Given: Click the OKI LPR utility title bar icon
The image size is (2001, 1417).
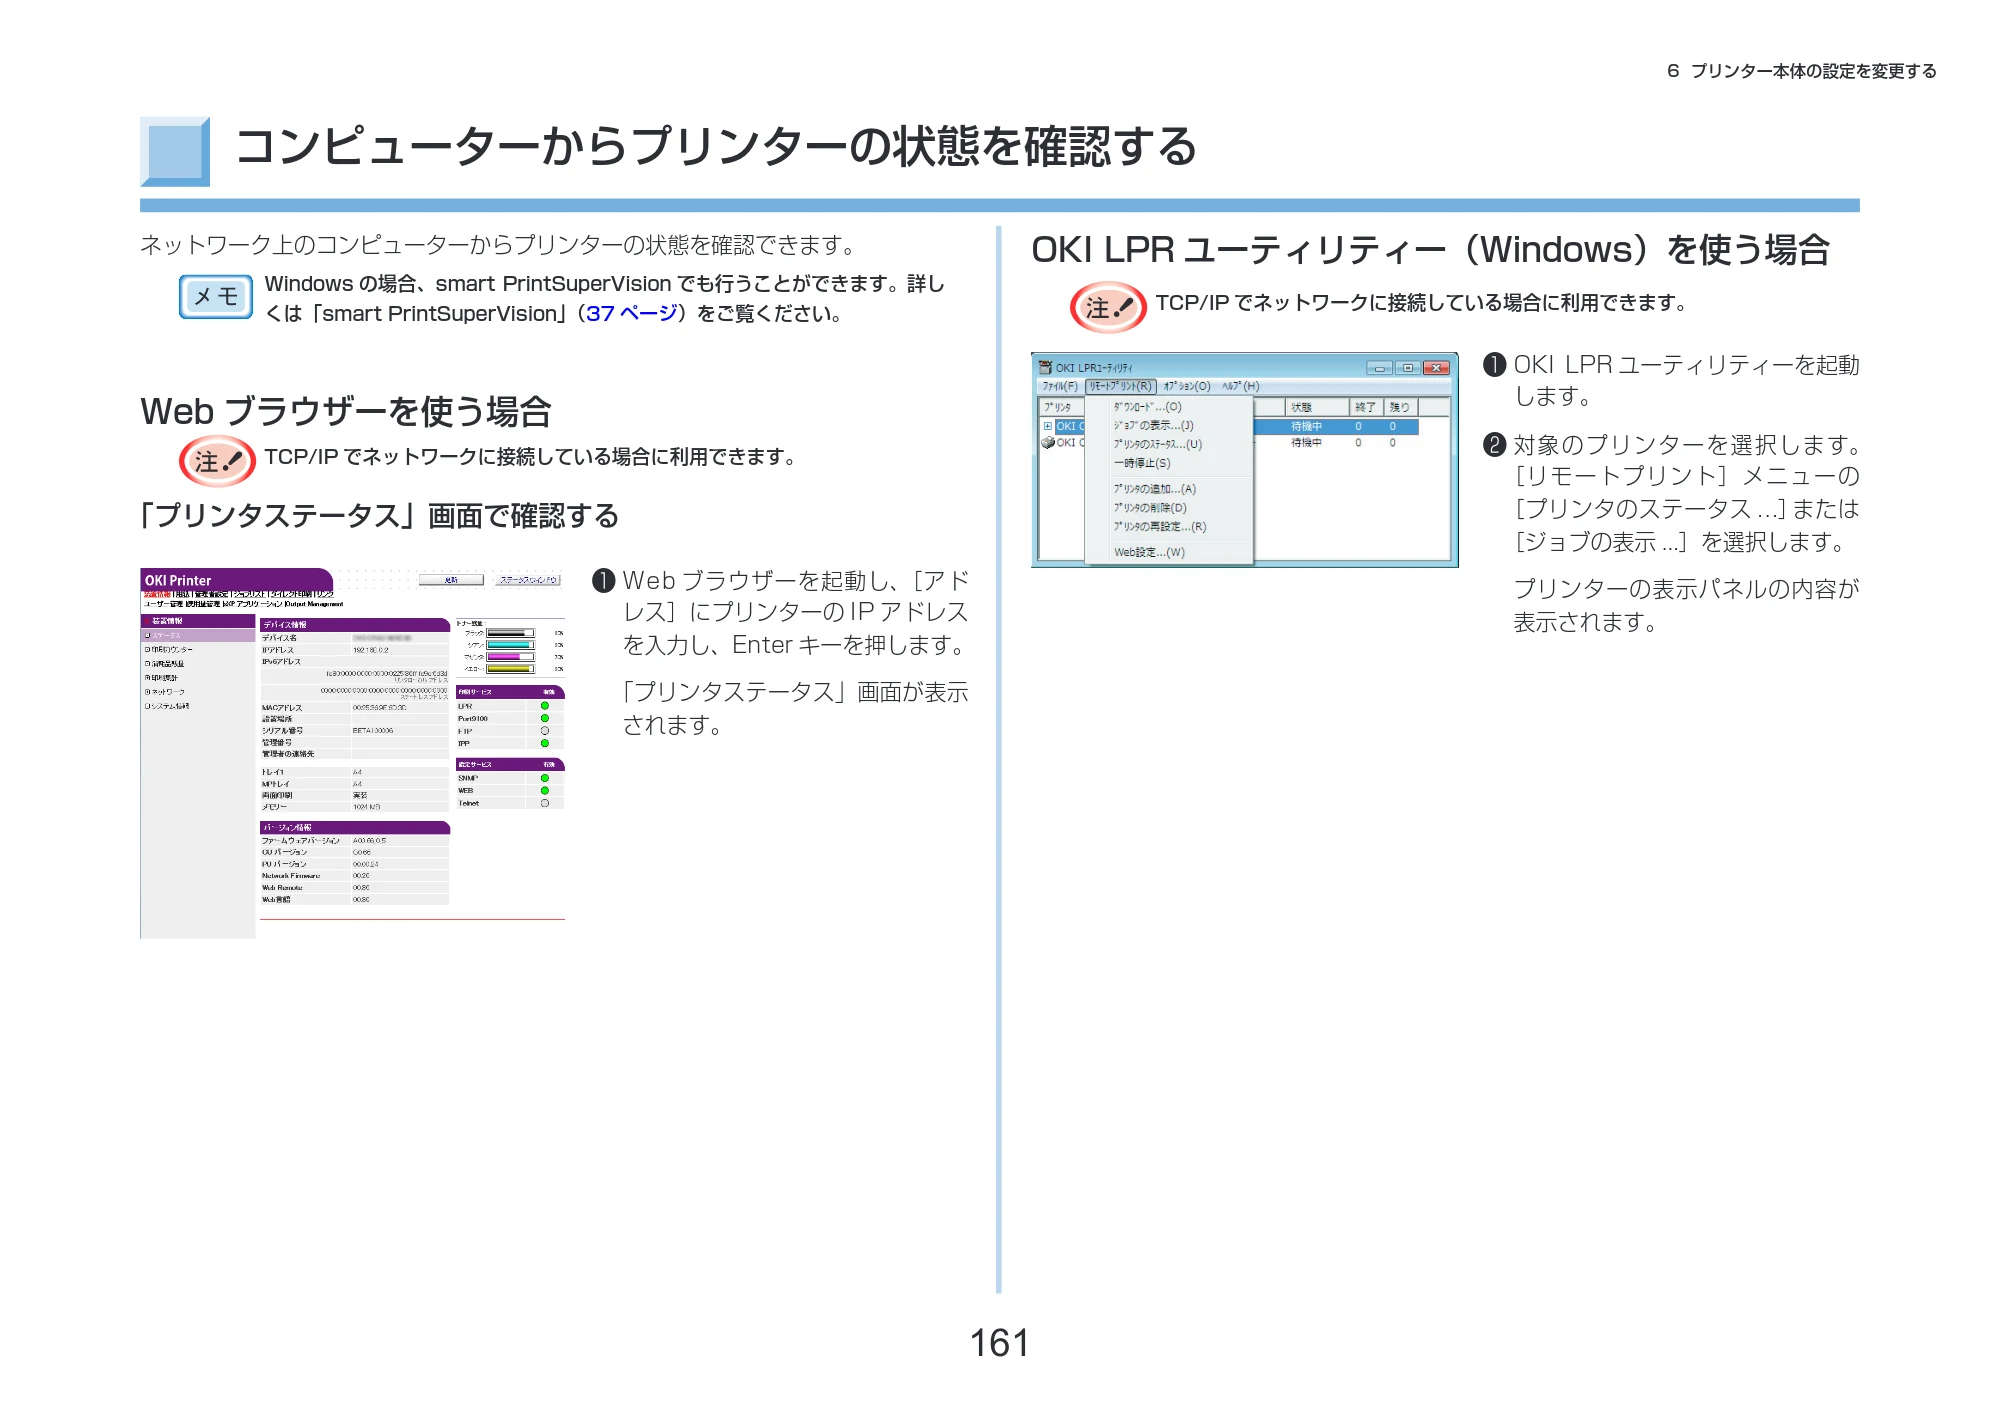Looking at the screenshot, I should point(1045,367).
